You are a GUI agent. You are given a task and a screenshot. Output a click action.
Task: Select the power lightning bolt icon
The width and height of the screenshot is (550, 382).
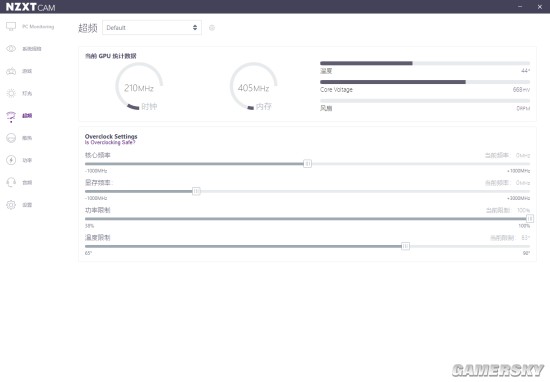coord(11,160)
